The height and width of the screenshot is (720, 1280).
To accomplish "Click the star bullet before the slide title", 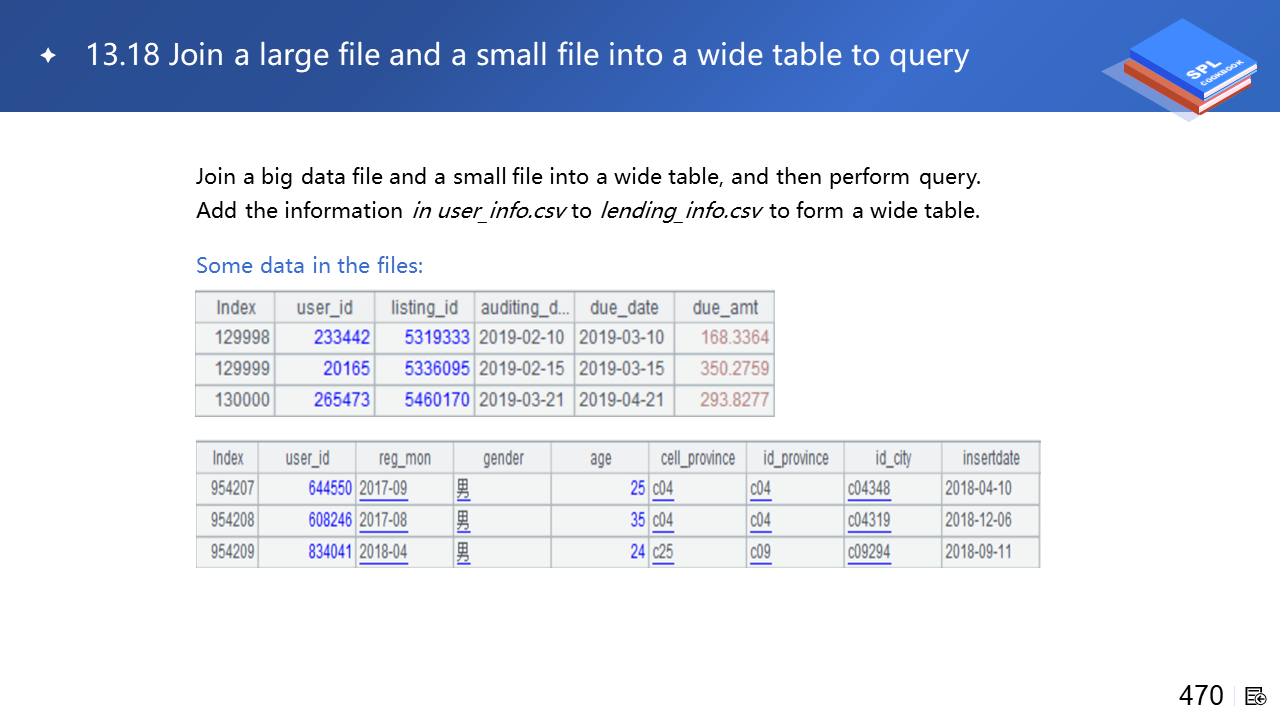I will click(x=48, y=56).
